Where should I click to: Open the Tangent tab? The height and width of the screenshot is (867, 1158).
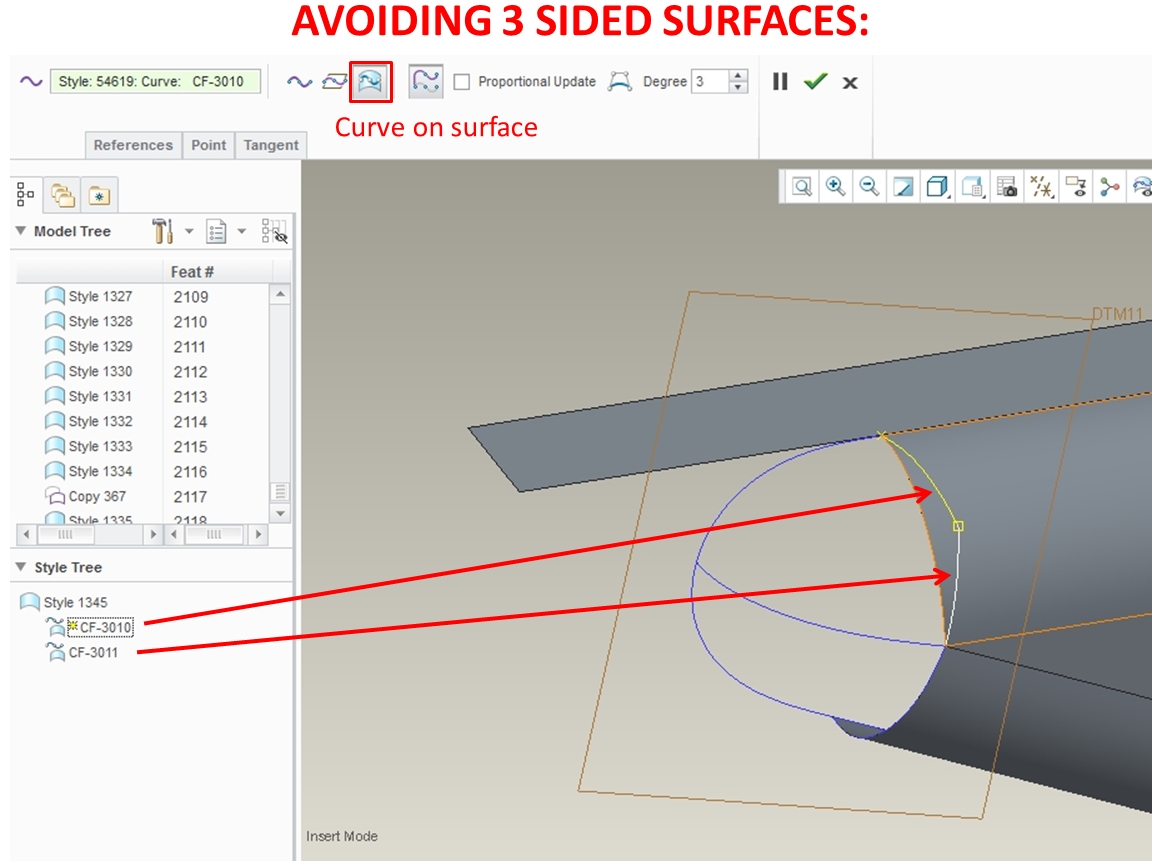coord(271,145)
